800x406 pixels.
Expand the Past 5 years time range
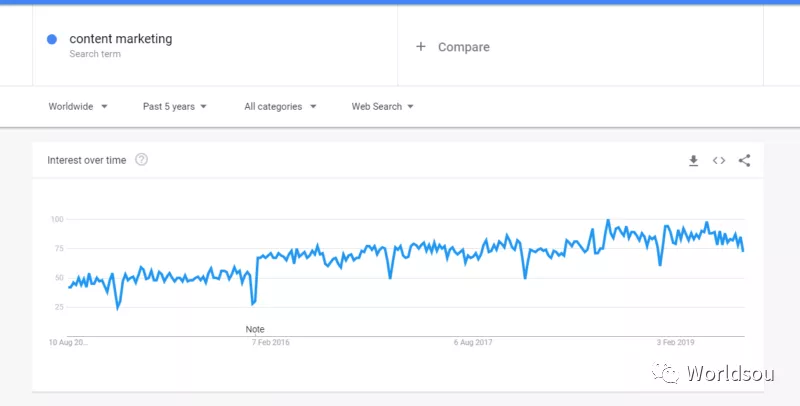175,106
